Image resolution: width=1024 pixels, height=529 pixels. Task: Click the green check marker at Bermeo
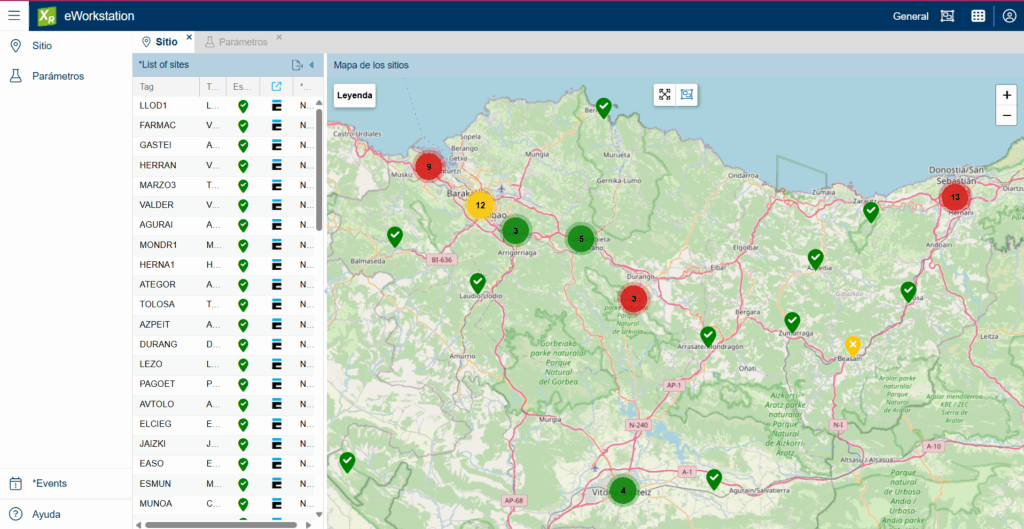pyautogui.click(x=604, y=108)
